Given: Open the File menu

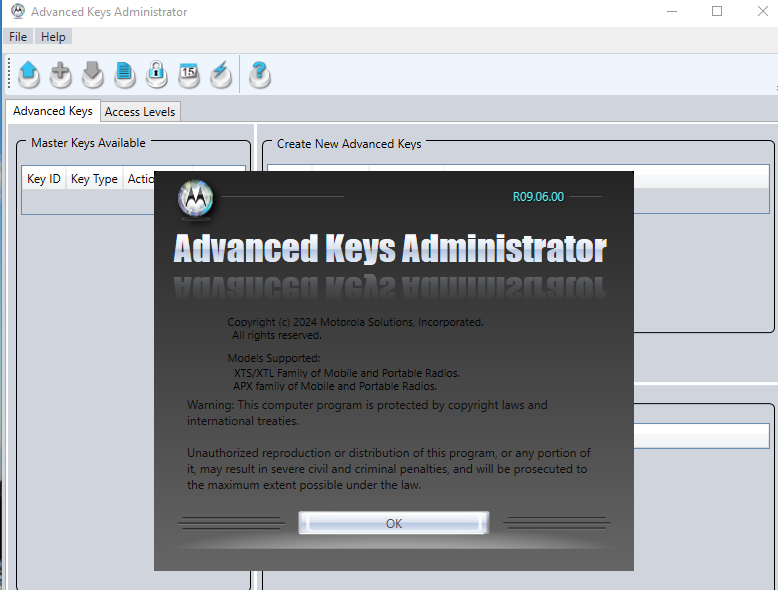Looking at the screenshot, I should point(18,37).
